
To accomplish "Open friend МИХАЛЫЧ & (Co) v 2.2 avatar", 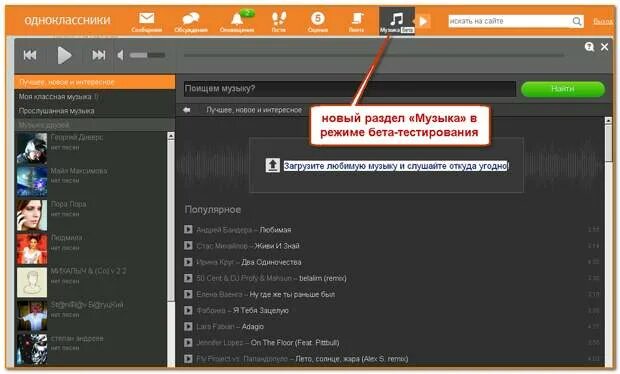I will coord(32,282).
